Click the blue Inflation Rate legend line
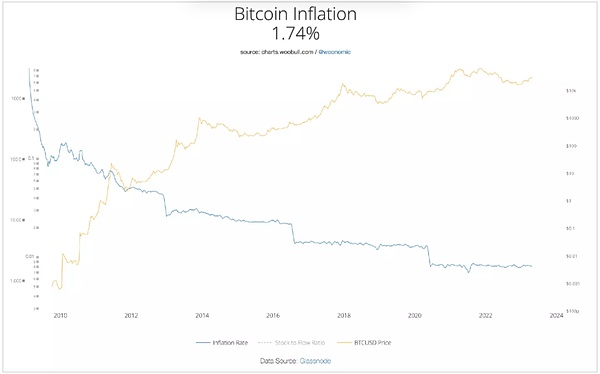The height and width of the screenshot is (374, 600). tap(203, 343)
